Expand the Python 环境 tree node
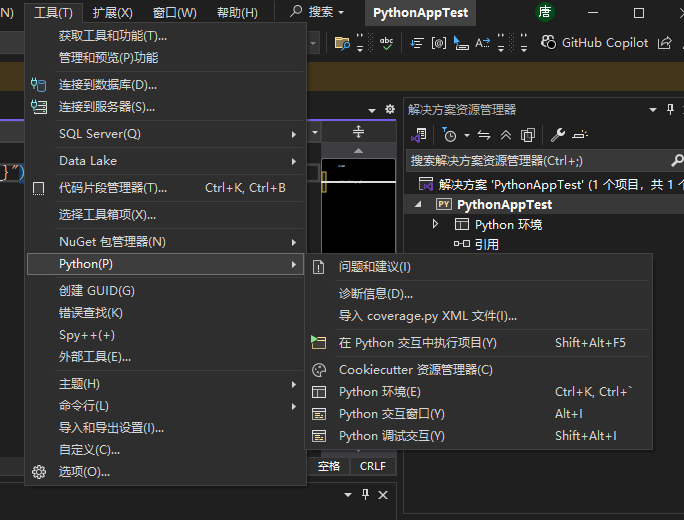 435,224
